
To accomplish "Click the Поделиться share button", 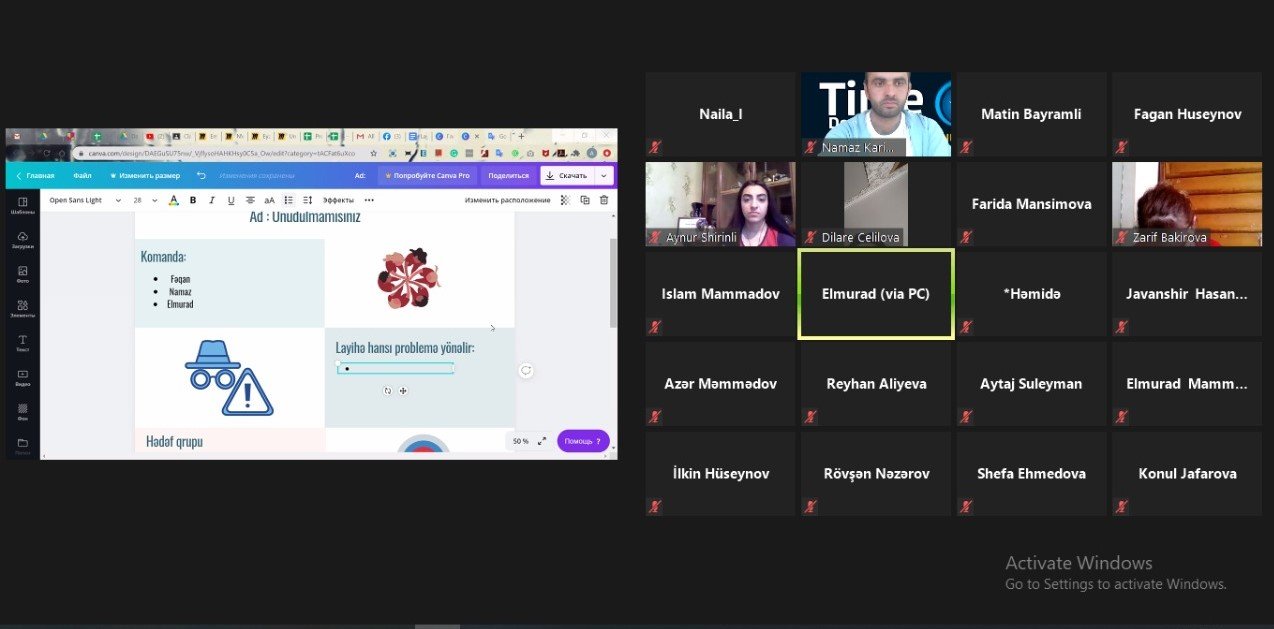I will (x=509, y=175).
